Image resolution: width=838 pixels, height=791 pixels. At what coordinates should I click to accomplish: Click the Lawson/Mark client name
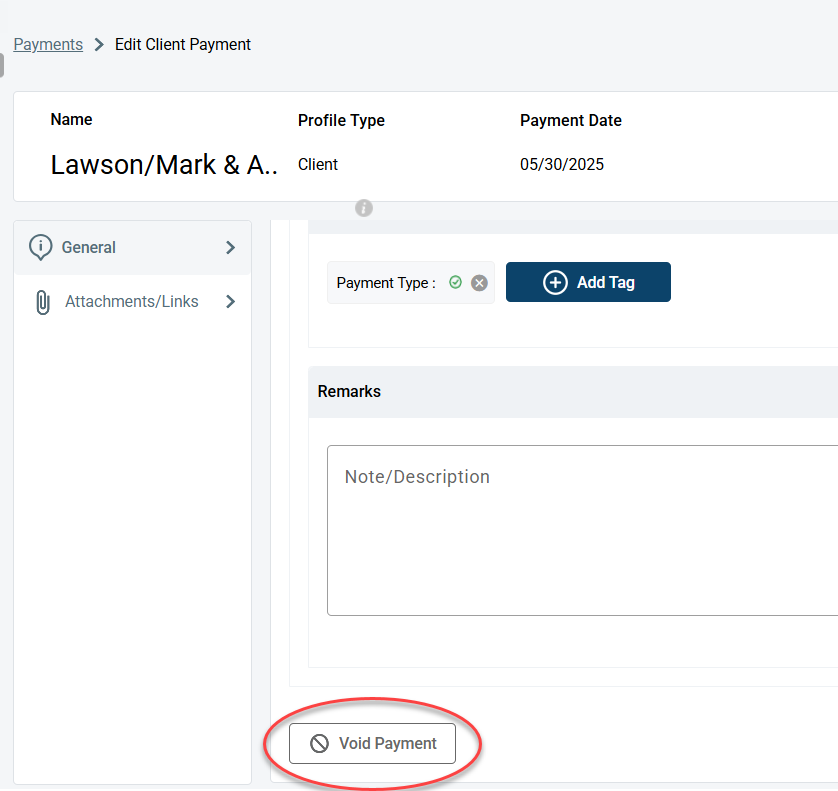click(x=164, y=165)
